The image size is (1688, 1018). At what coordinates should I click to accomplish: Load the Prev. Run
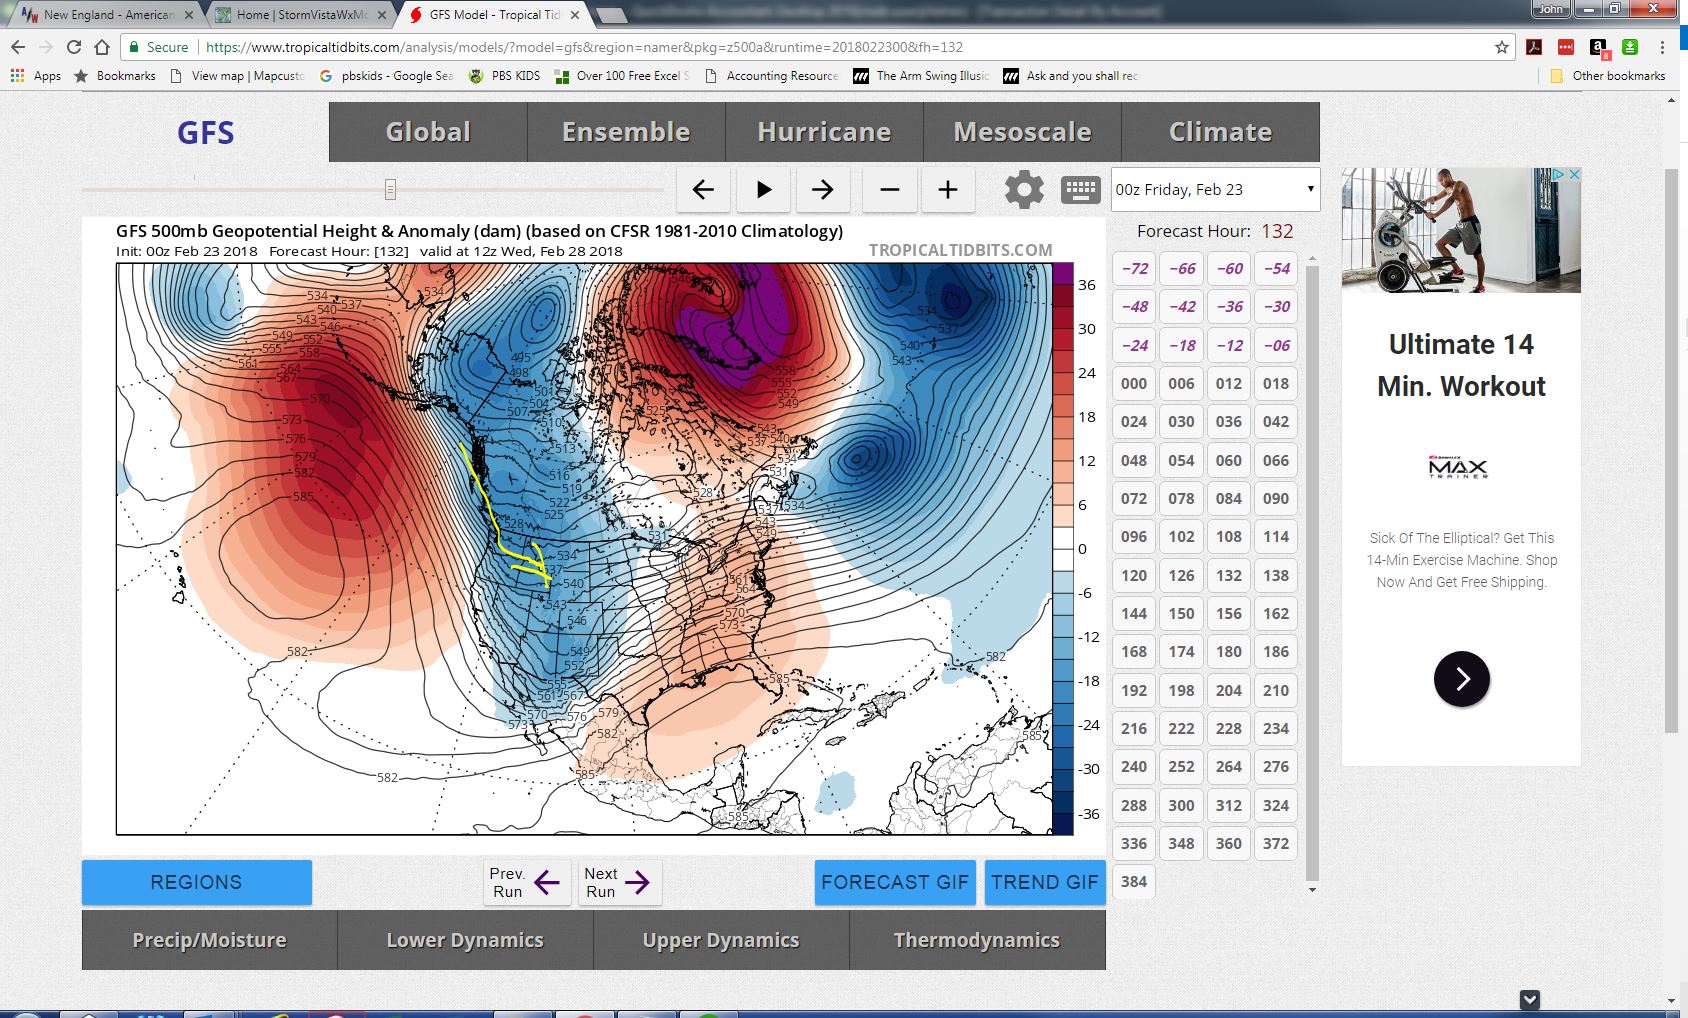pos(525,882)
